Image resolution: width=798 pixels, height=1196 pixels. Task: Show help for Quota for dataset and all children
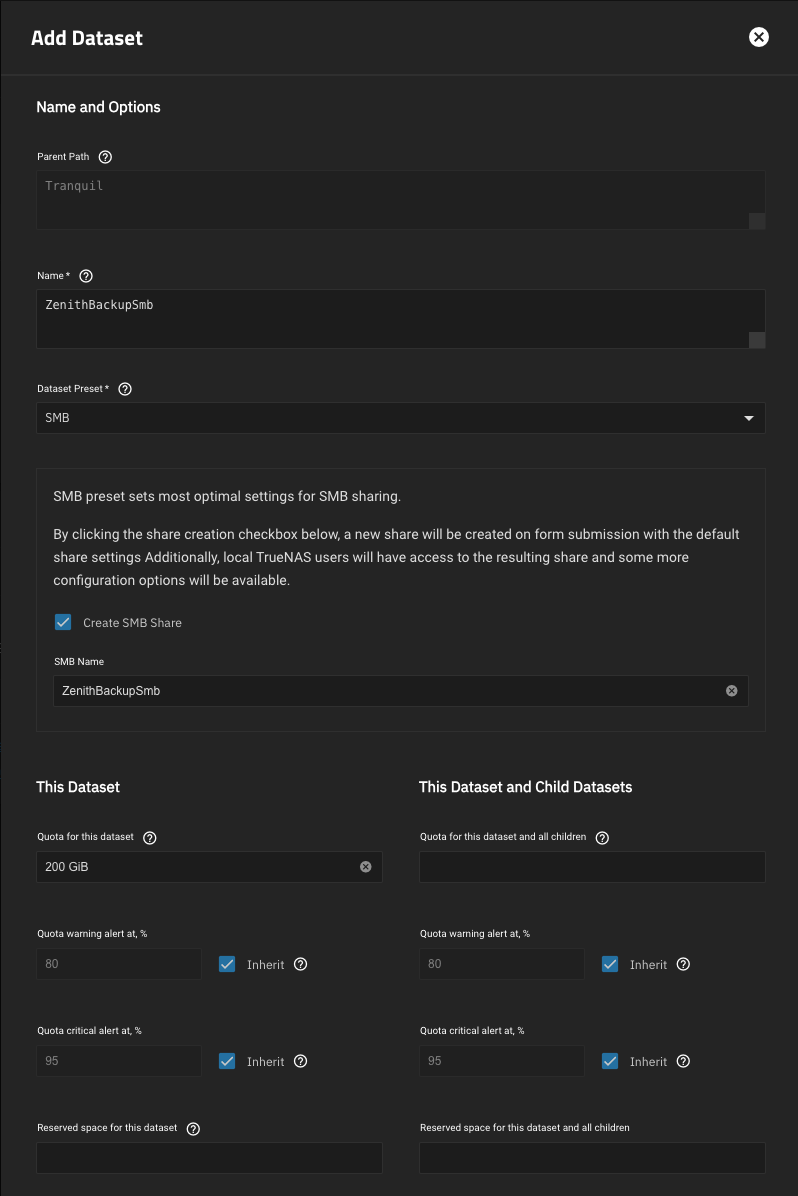click(602, 838)
